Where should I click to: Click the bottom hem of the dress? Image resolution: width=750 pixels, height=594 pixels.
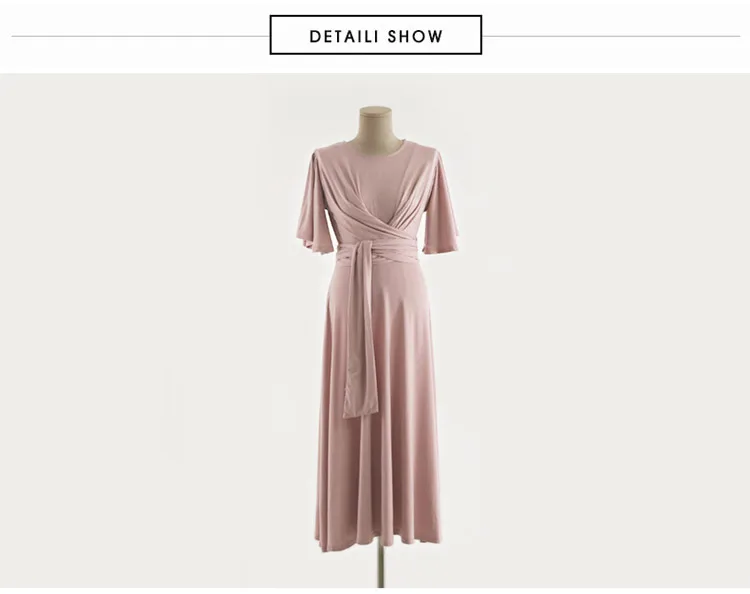(x=378, y=543)
